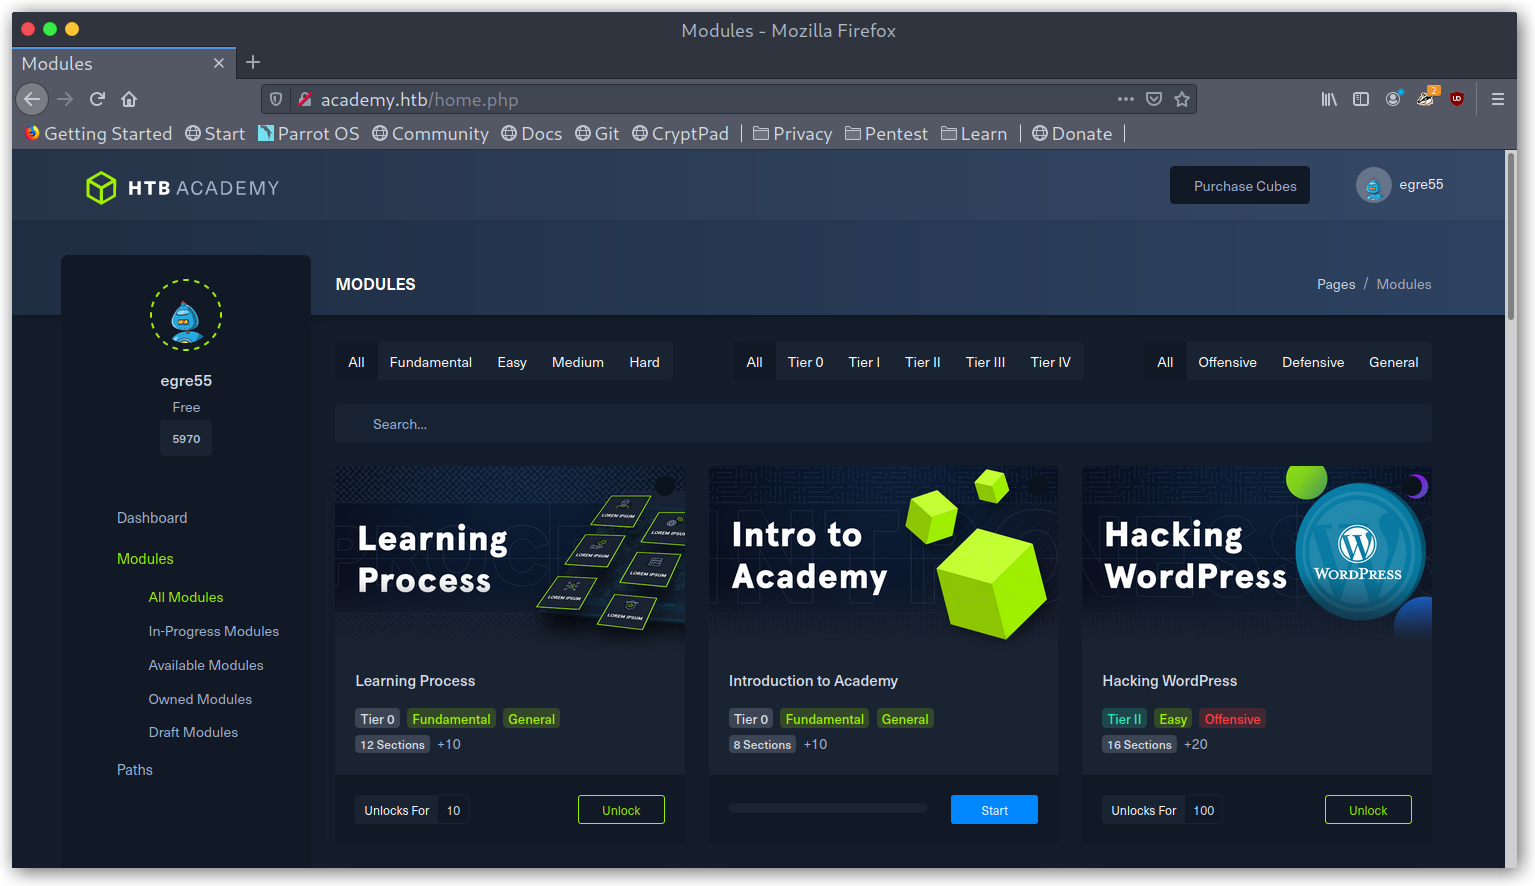Select the Tier I filter
This screenshot has width=1535, height=886.
(x=865, y=362)
